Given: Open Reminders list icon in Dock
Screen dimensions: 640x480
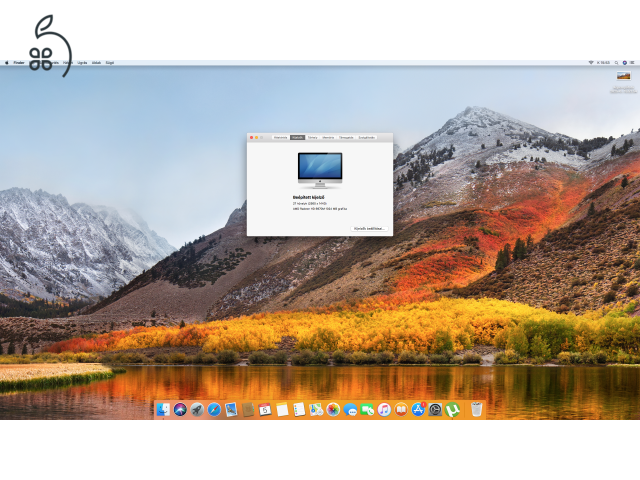Looking at the screenshot, I should [299, 409].
